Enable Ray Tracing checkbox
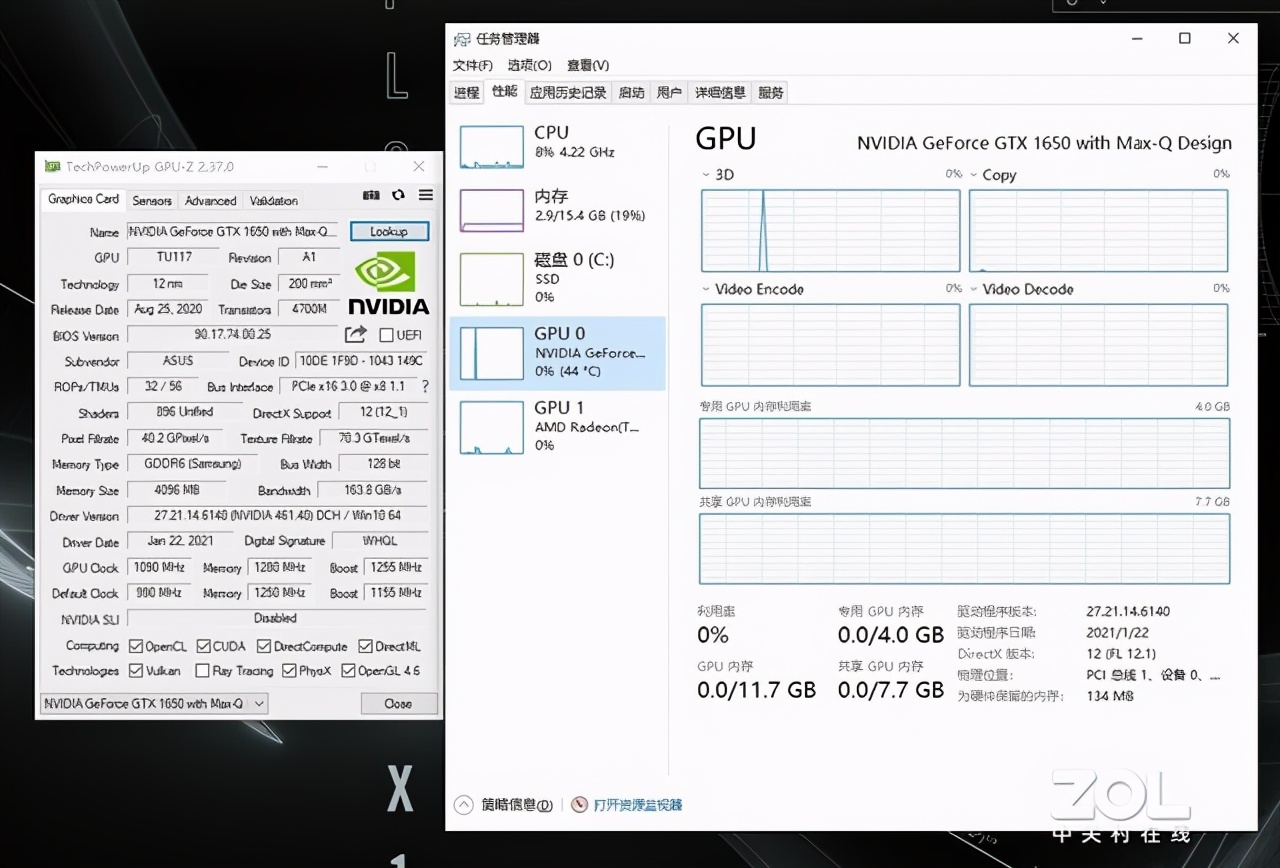Screen dimensions: 1280x868 (202, 671)
